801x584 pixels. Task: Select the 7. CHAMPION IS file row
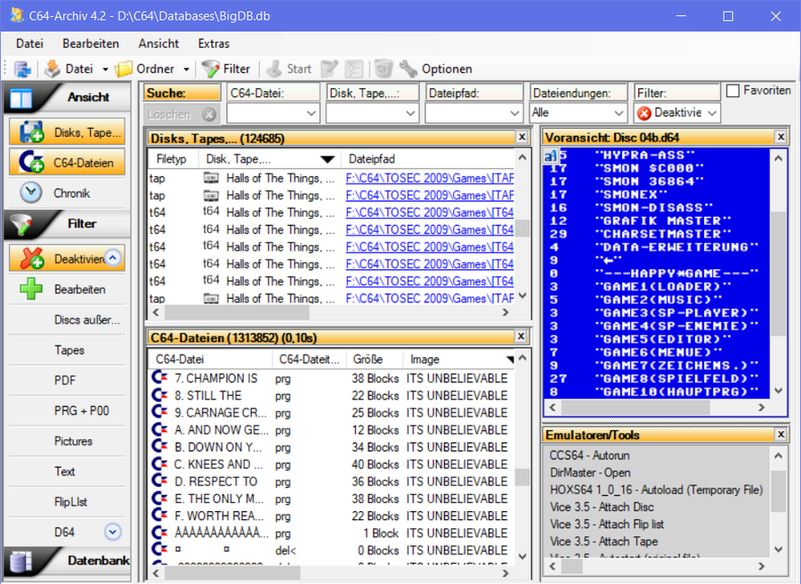pyautogui.click(x=332, y=379)
